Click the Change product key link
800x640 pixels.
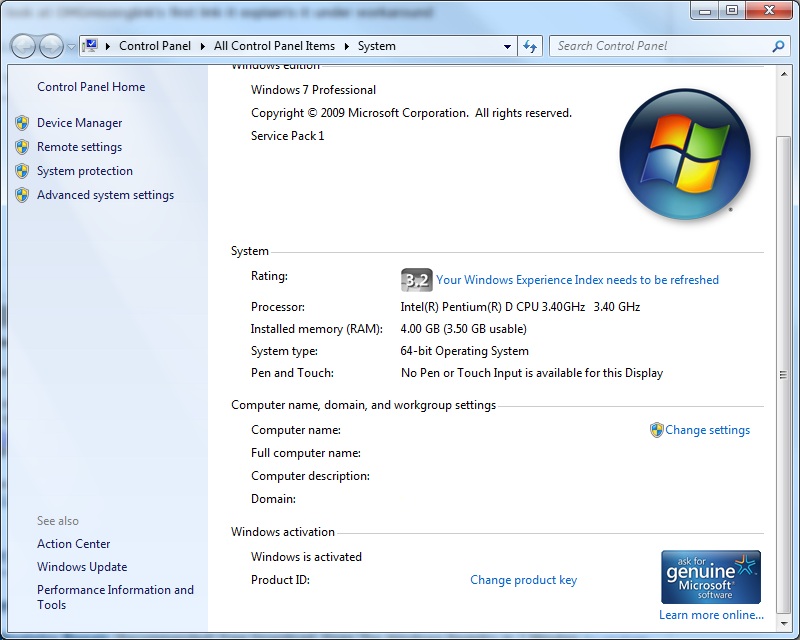(x=523, y=580)
